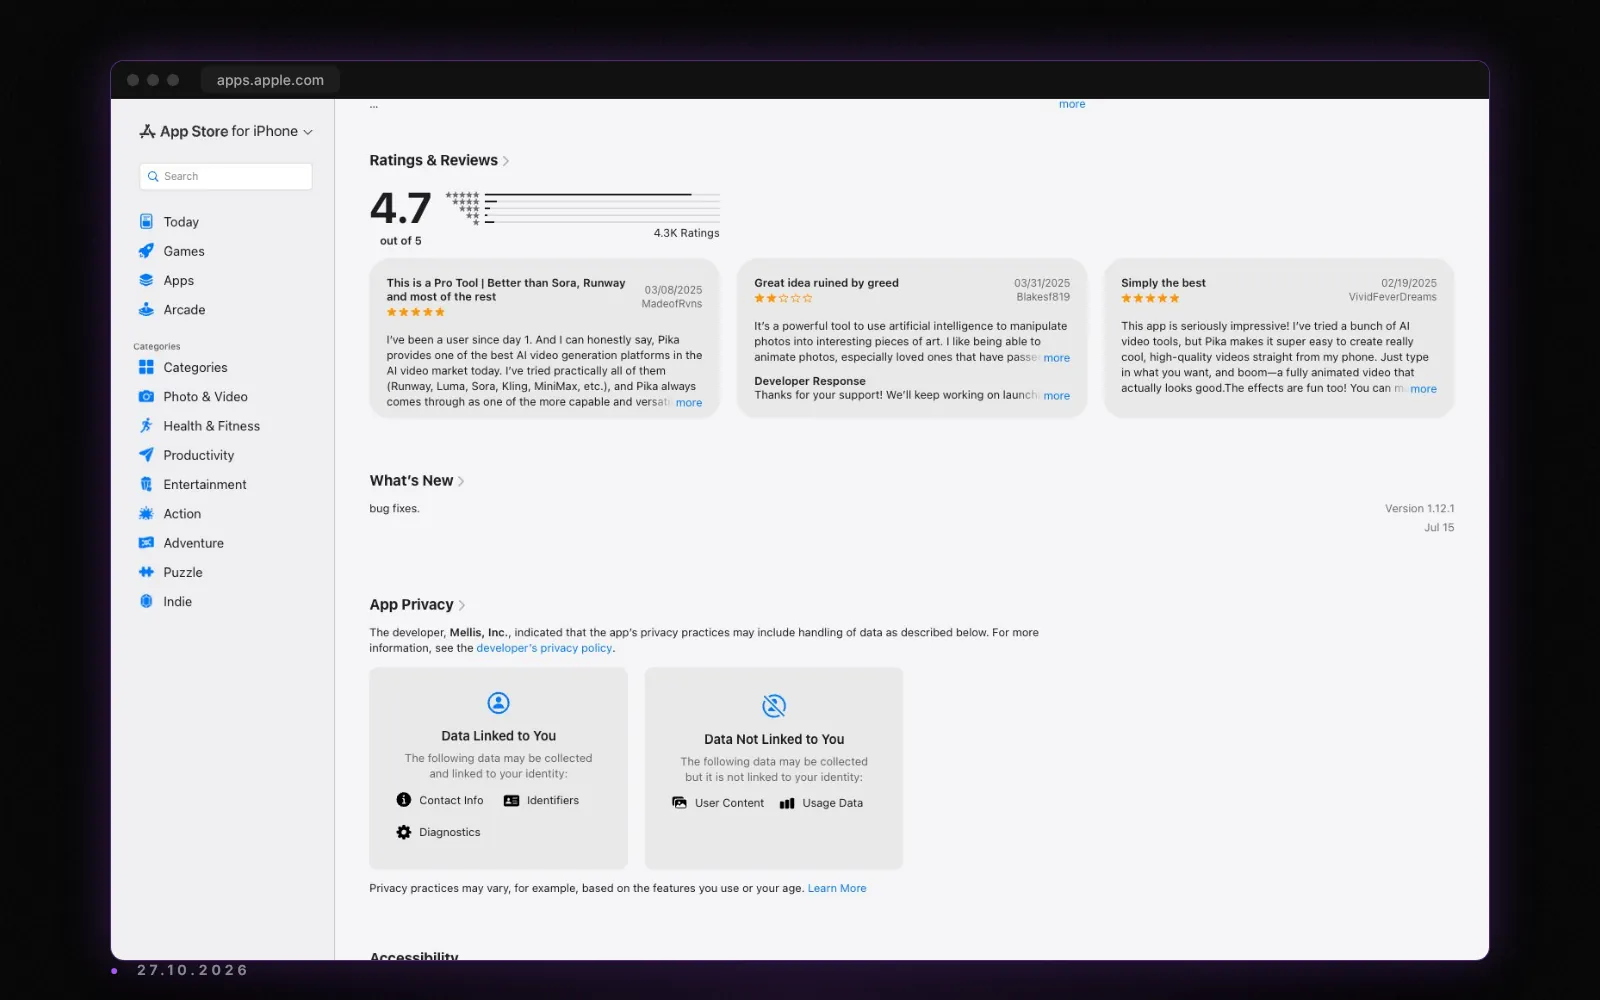Click the Games rocket icon
The height and width of the screenshot is (1000, 1600).
[146, 251]
